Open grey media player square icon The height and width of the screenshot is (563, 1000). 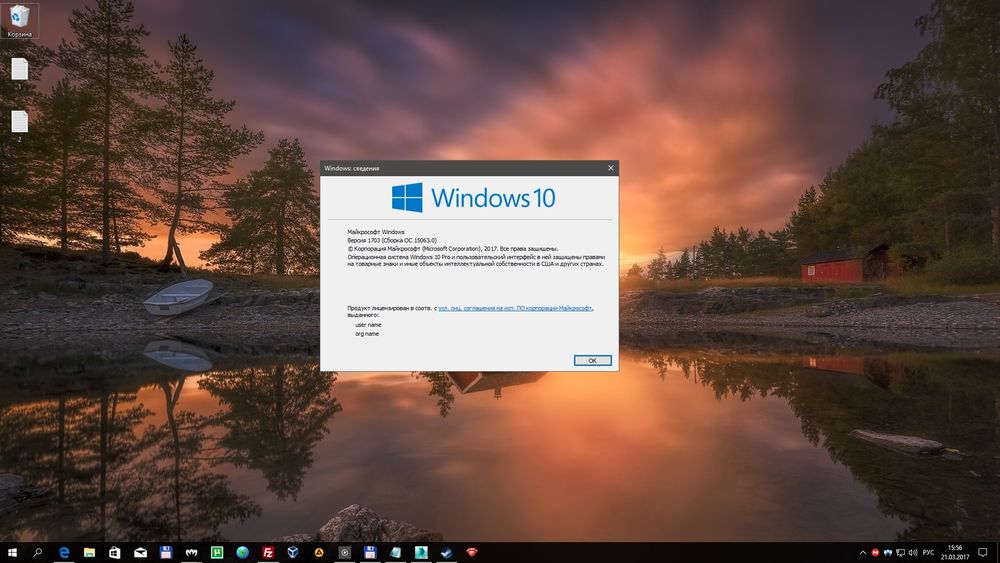click(344, 552)
